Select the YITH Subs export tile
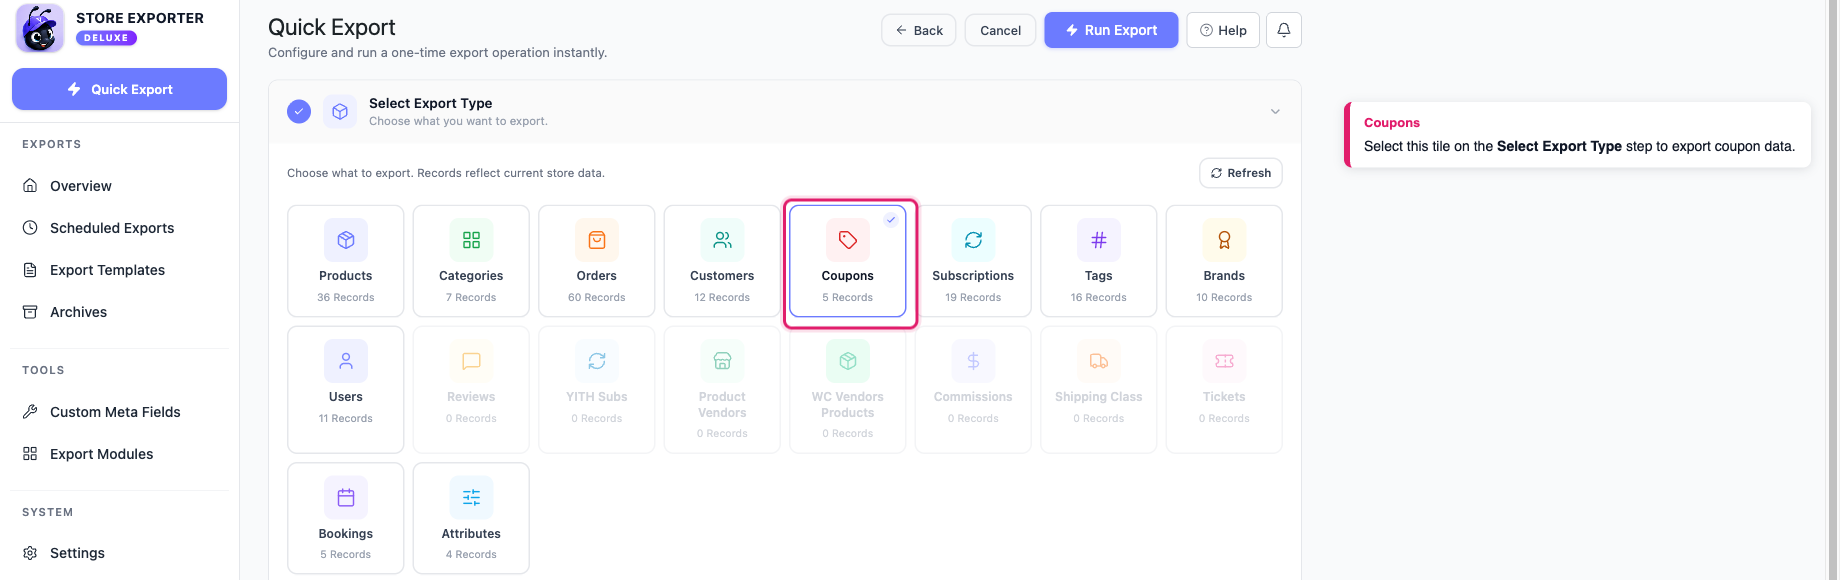The height and width of the screenshot is (580, 1840). point(597,390)
